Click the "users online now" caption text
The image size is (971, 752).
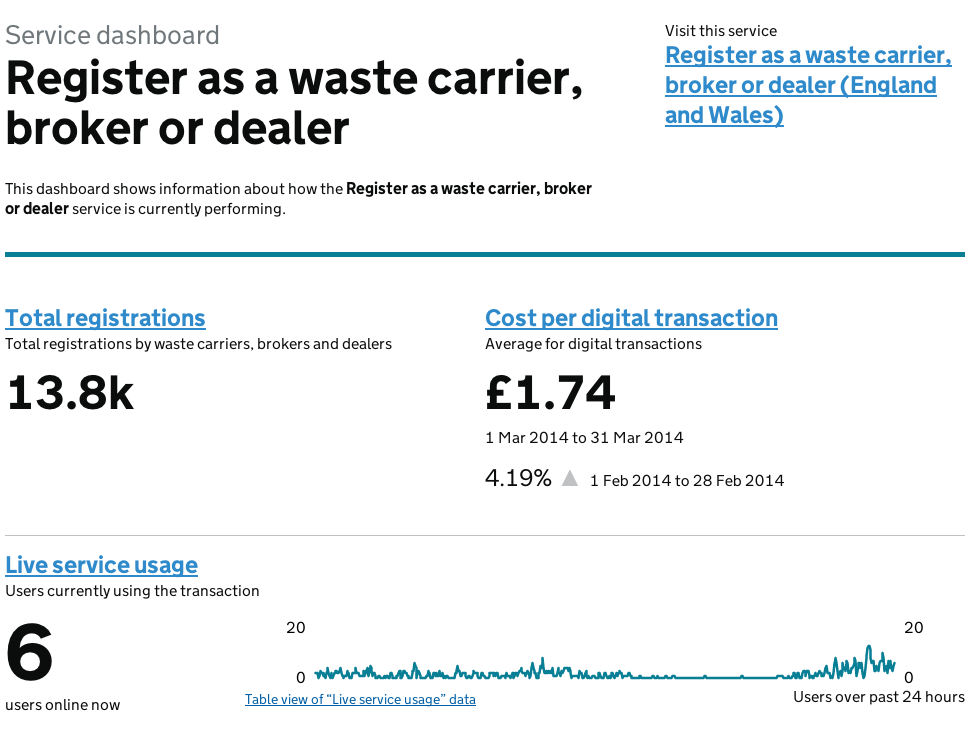tap(62, 705)
